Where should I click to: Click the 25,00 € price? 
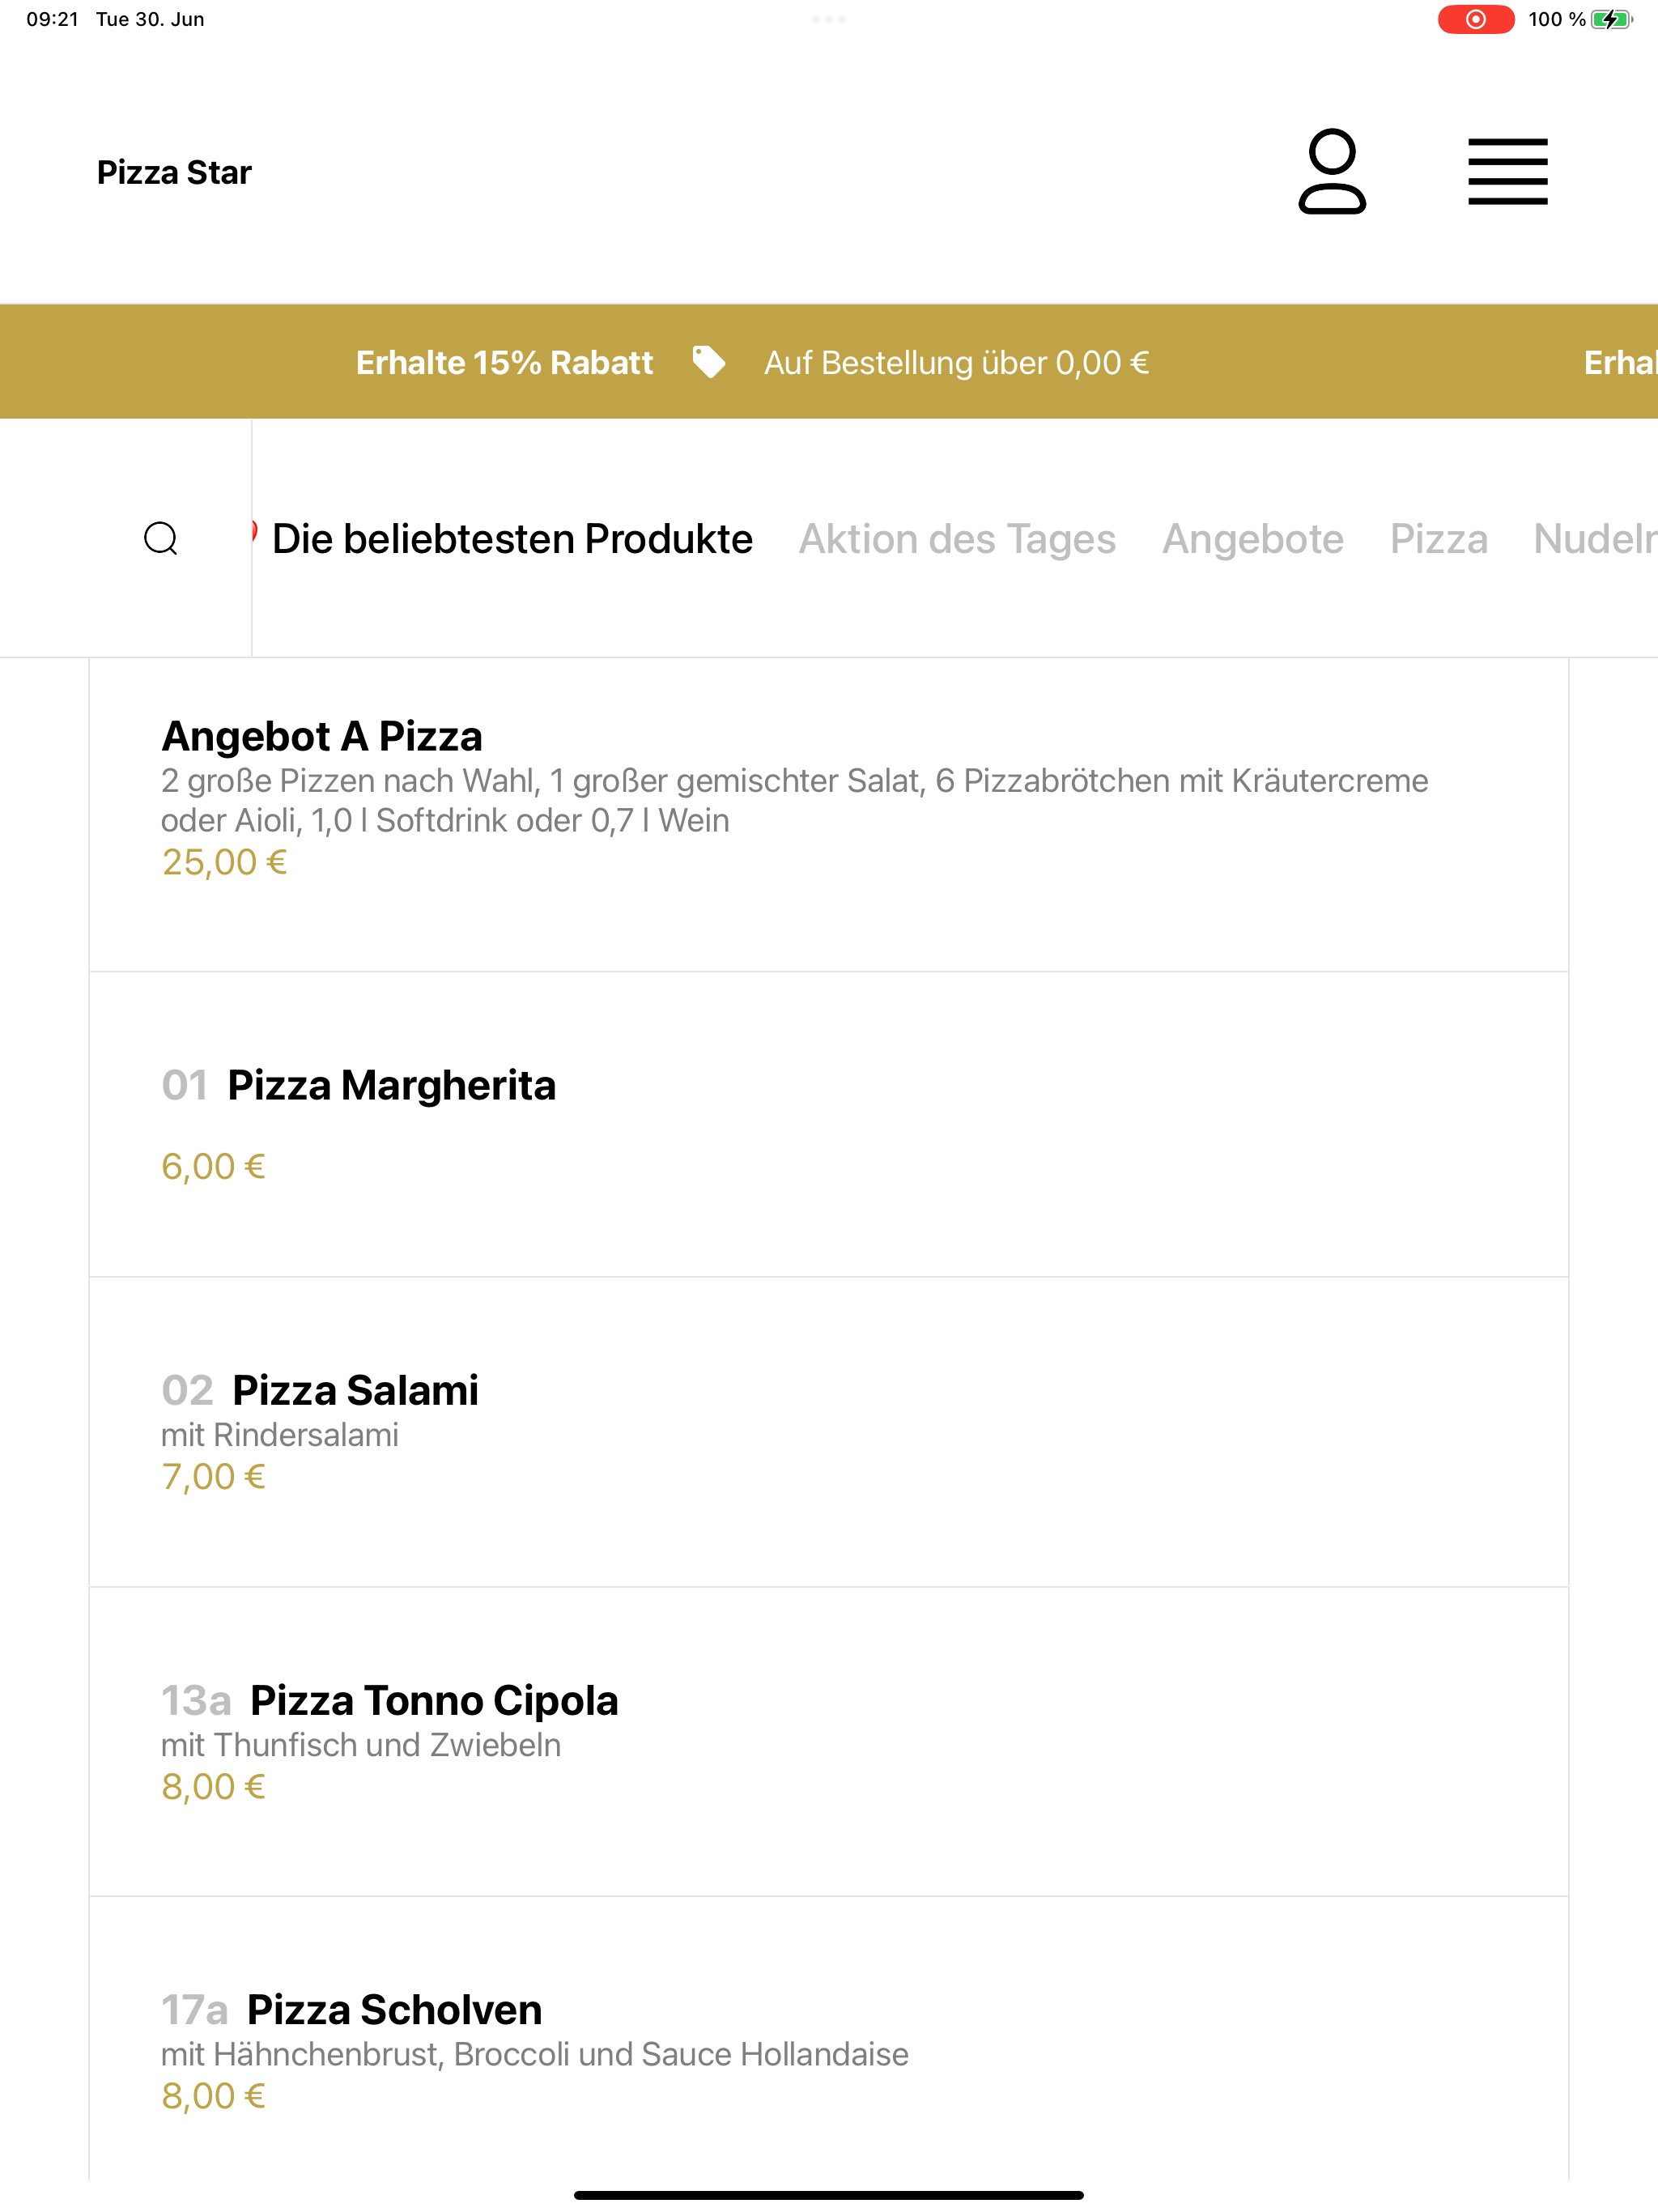(x=224, y=862)
